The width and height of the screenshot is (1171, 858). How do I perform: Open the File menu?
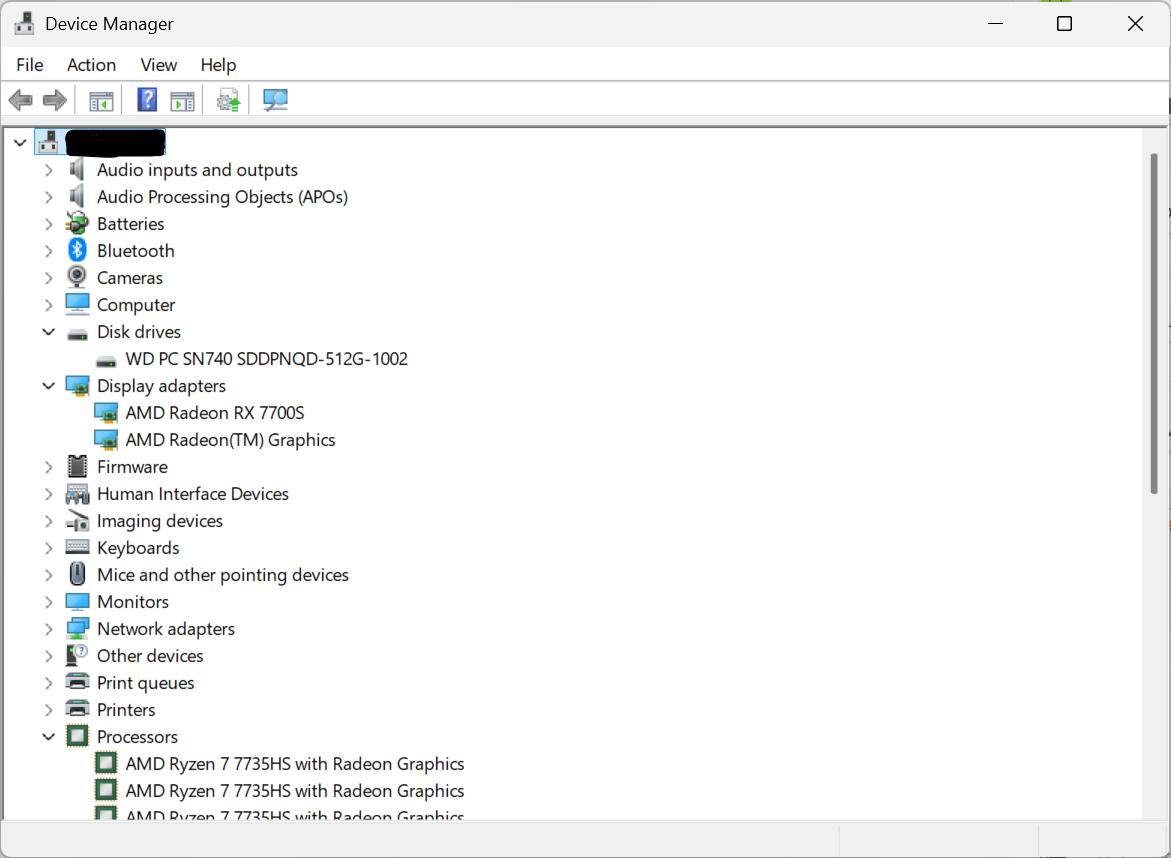coord(30,65)
